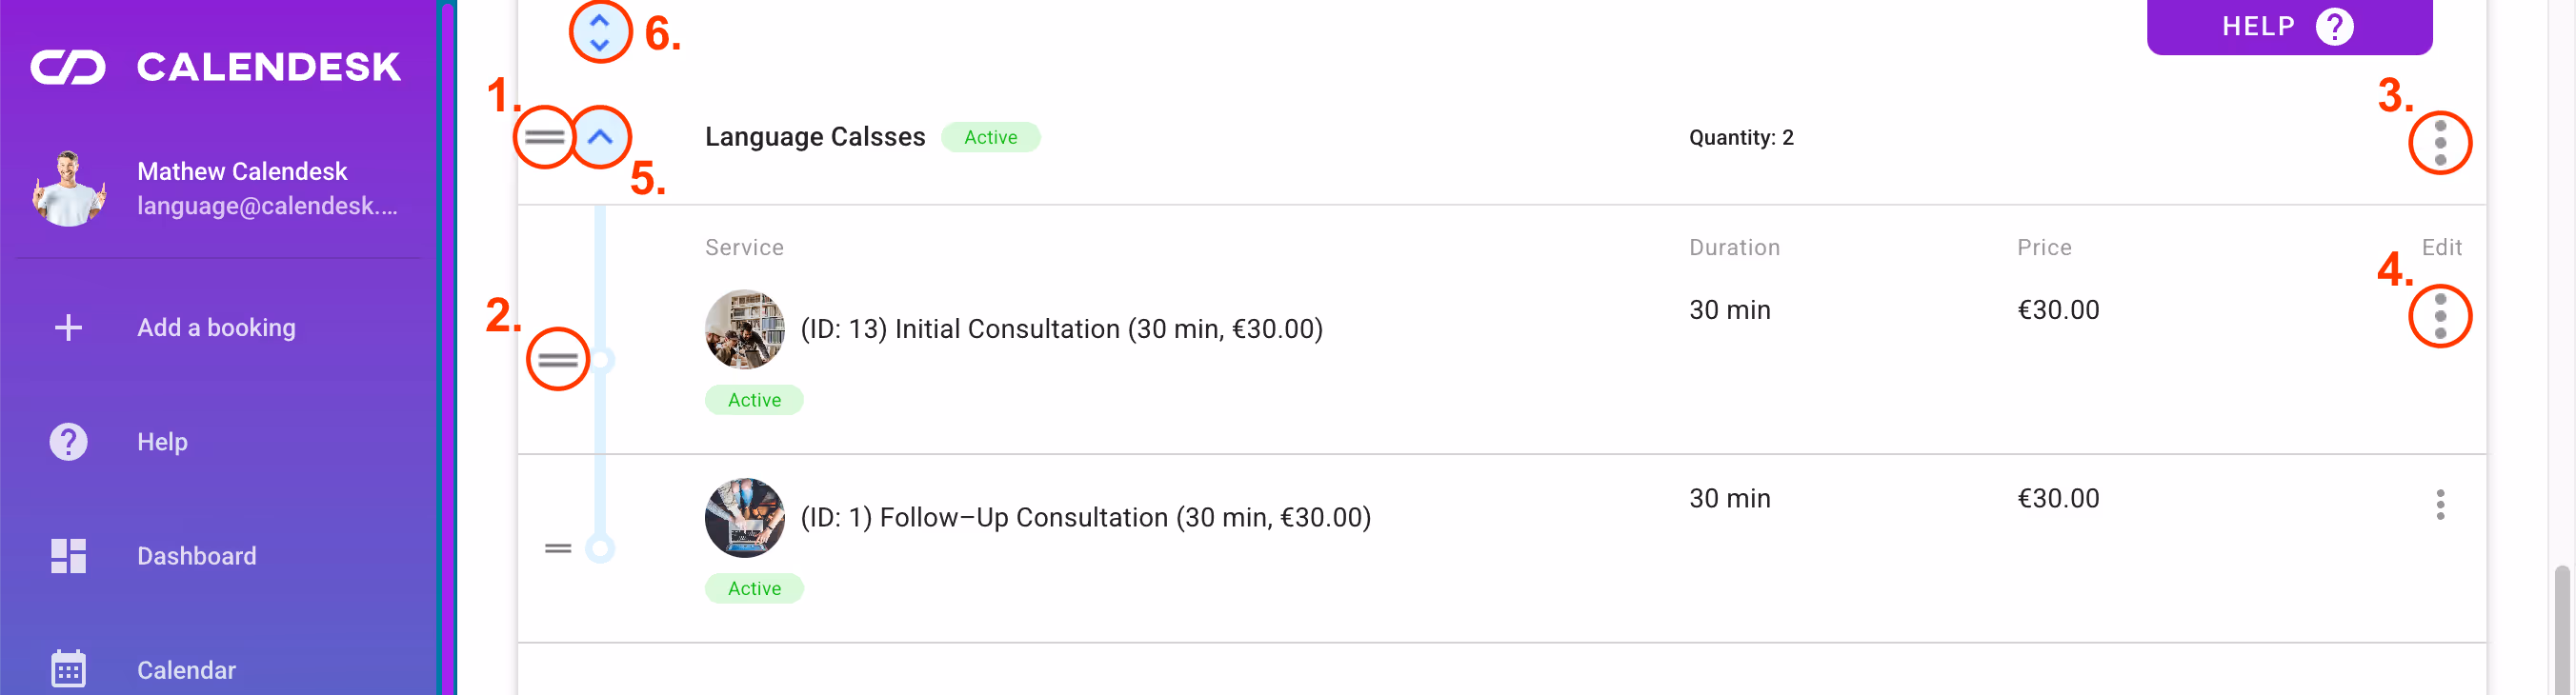This screenshot has width=2576, height=695.
Task: Click the purple HELP button
Action: pyautogui.click(x=2288, y=26)
